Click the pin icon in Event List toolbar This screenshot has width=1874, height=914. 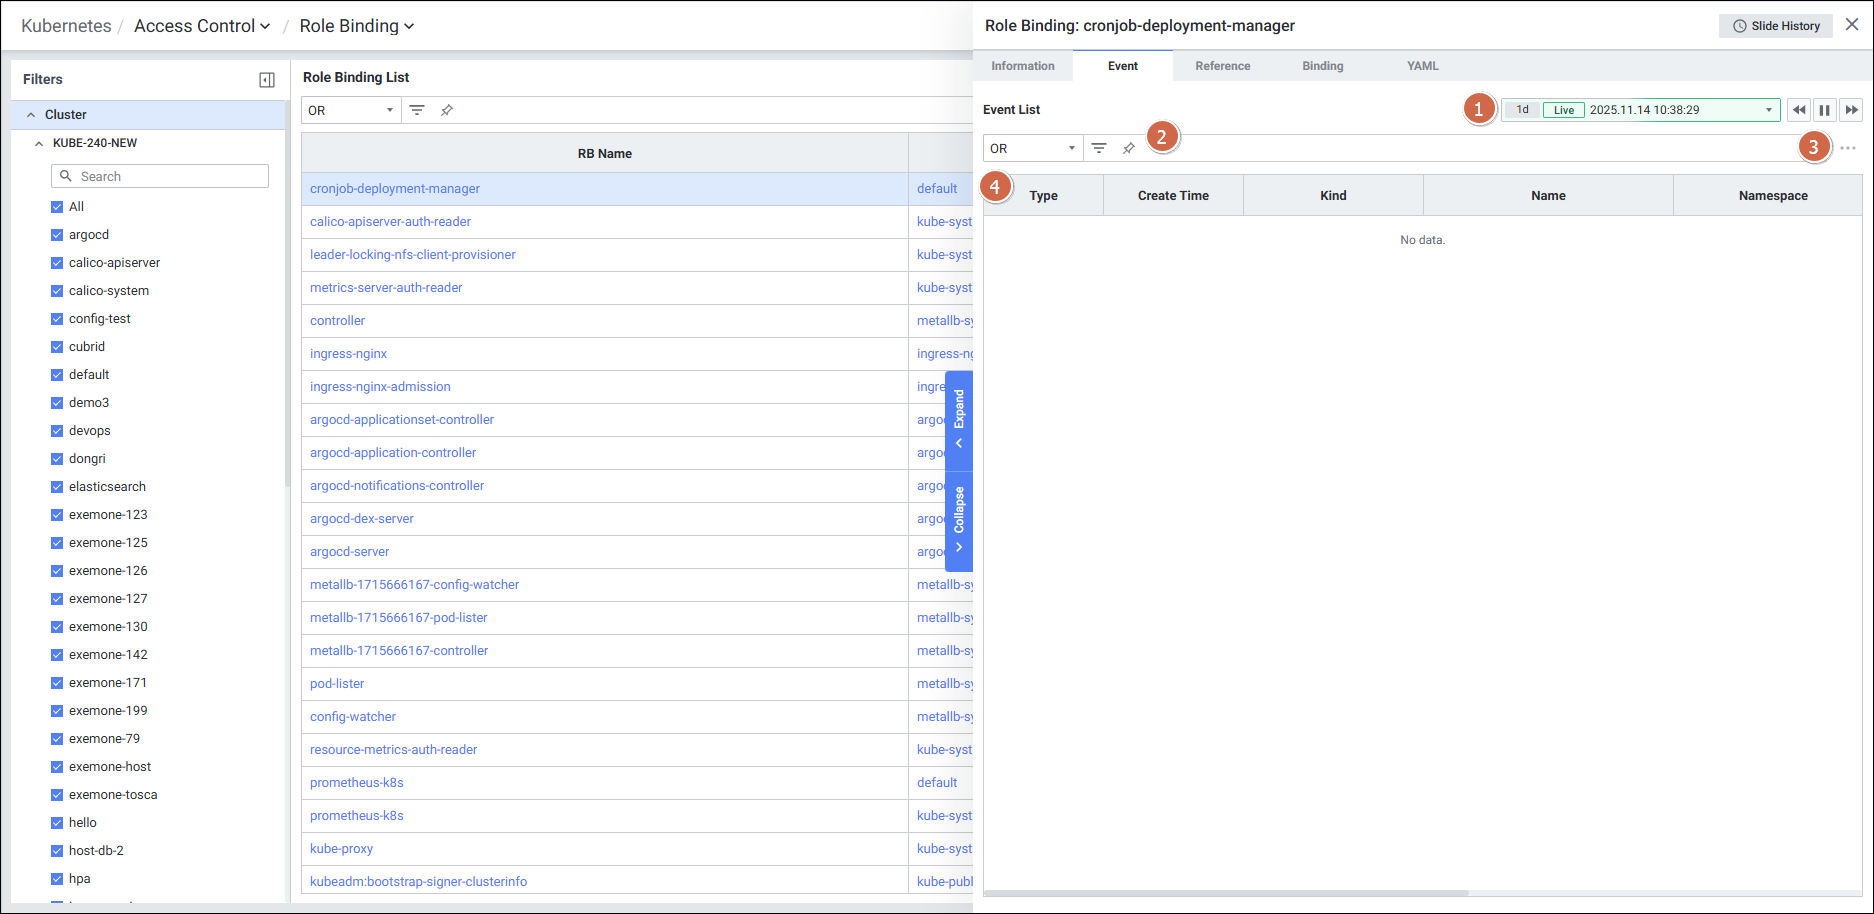(x=1129, y=148)
